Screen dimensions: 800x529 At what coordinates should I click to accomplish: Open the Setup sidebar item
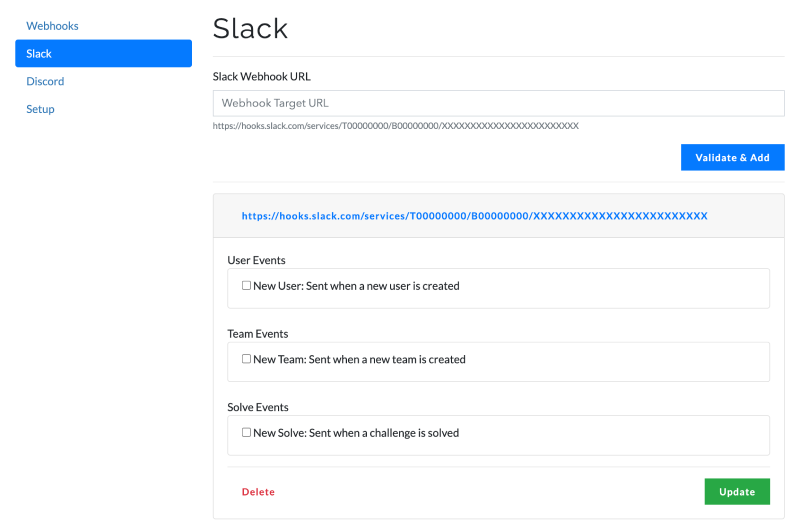[40, 109]
